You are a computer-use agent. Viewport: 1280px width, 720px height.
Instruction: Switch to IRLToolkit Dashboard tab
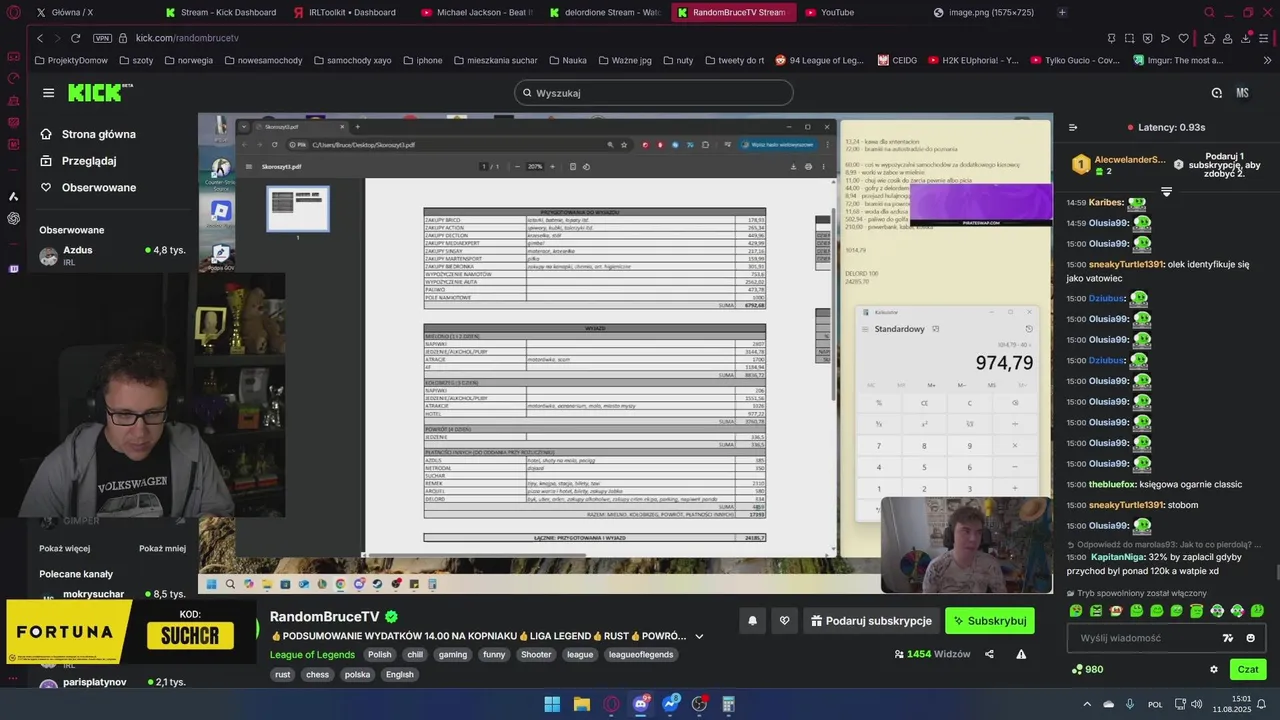coord(346,12)
